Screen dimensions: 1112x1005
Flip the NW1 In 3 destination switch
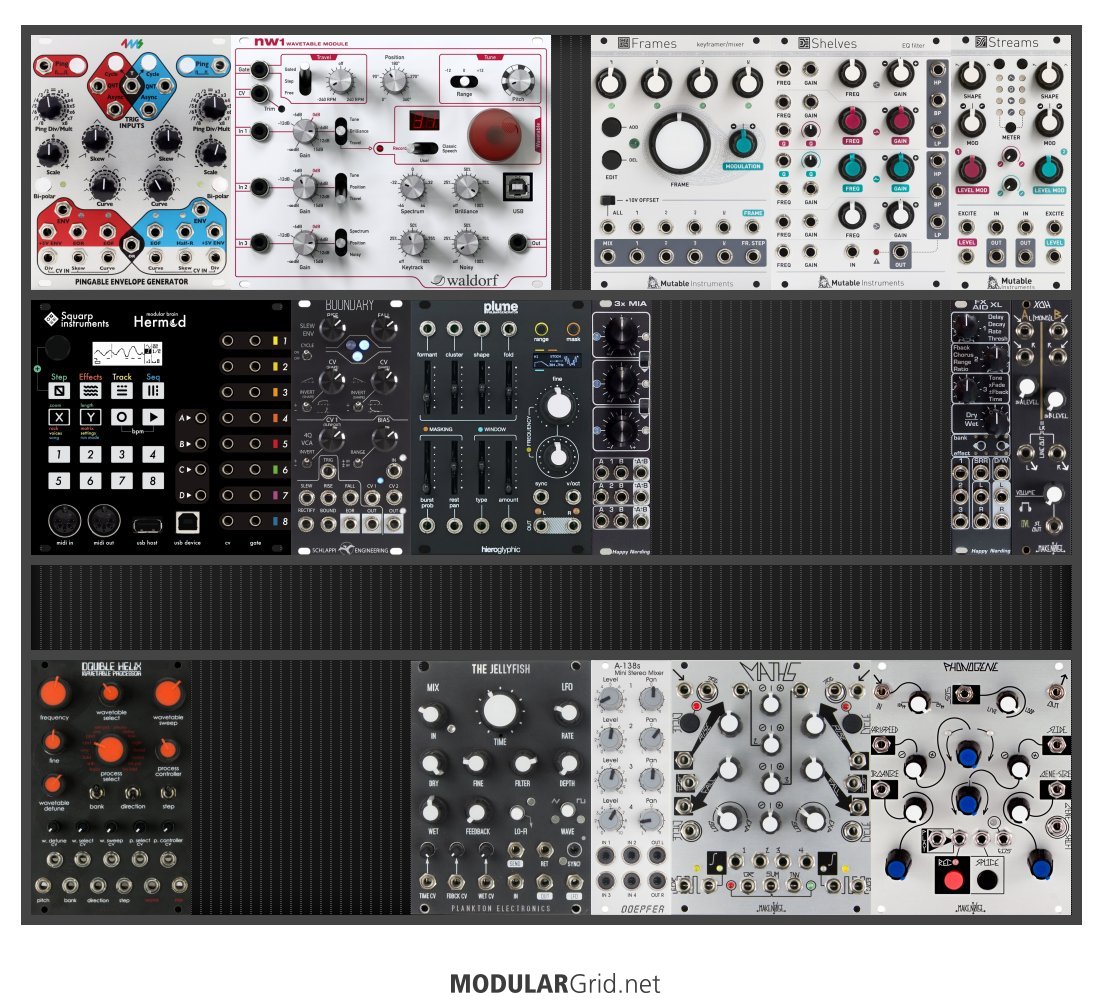point(340,241)
